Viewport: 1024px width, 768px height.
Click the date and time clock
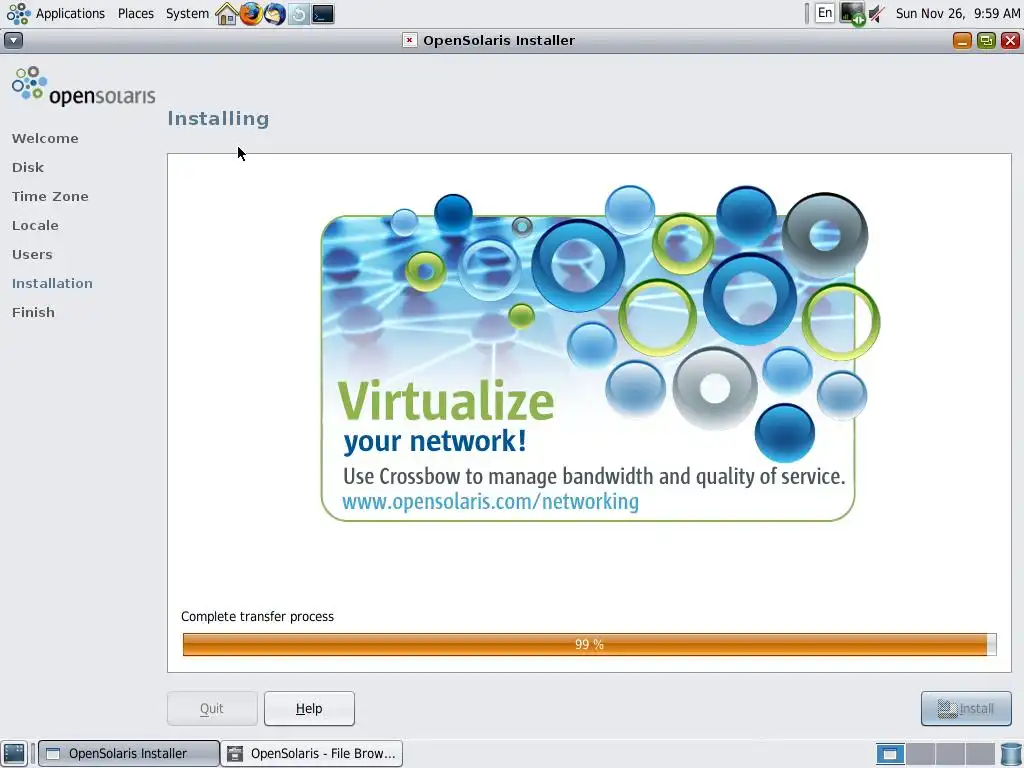[x=957, y=13]
